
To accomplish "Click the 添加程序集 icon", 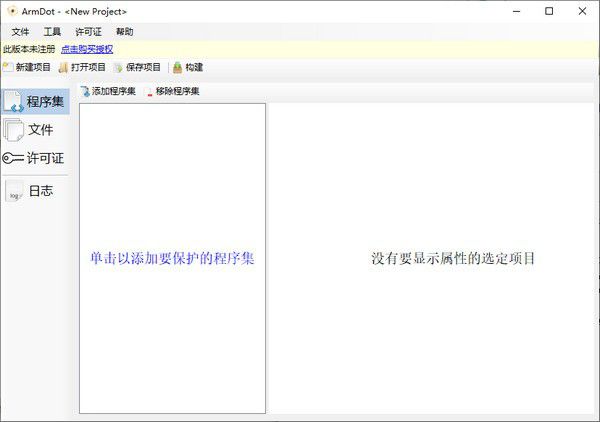I will 85,91.
